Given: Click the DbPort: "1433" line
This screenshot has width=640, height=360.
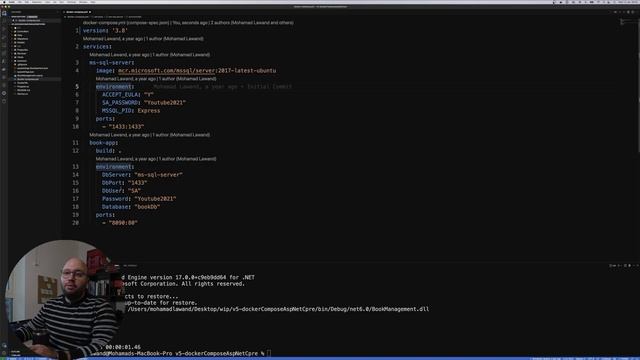Looking at the screenshot, I should coord(124,182).
